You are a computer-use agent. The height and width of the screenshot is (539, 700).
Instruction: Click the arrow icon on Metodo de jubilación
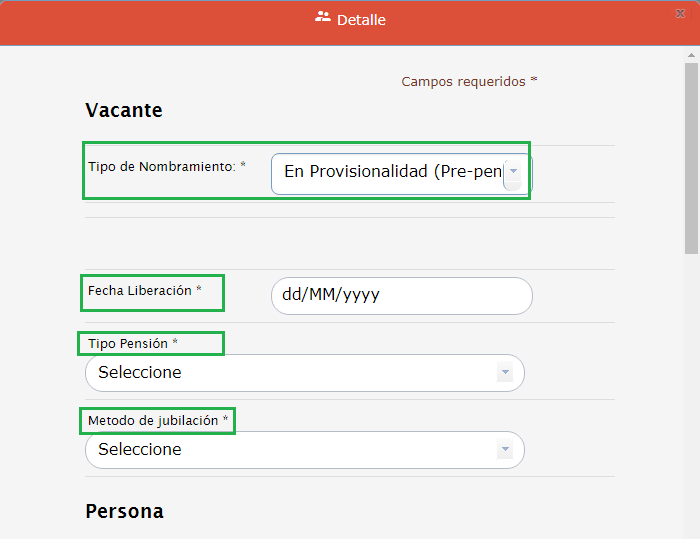click(505, 449)
